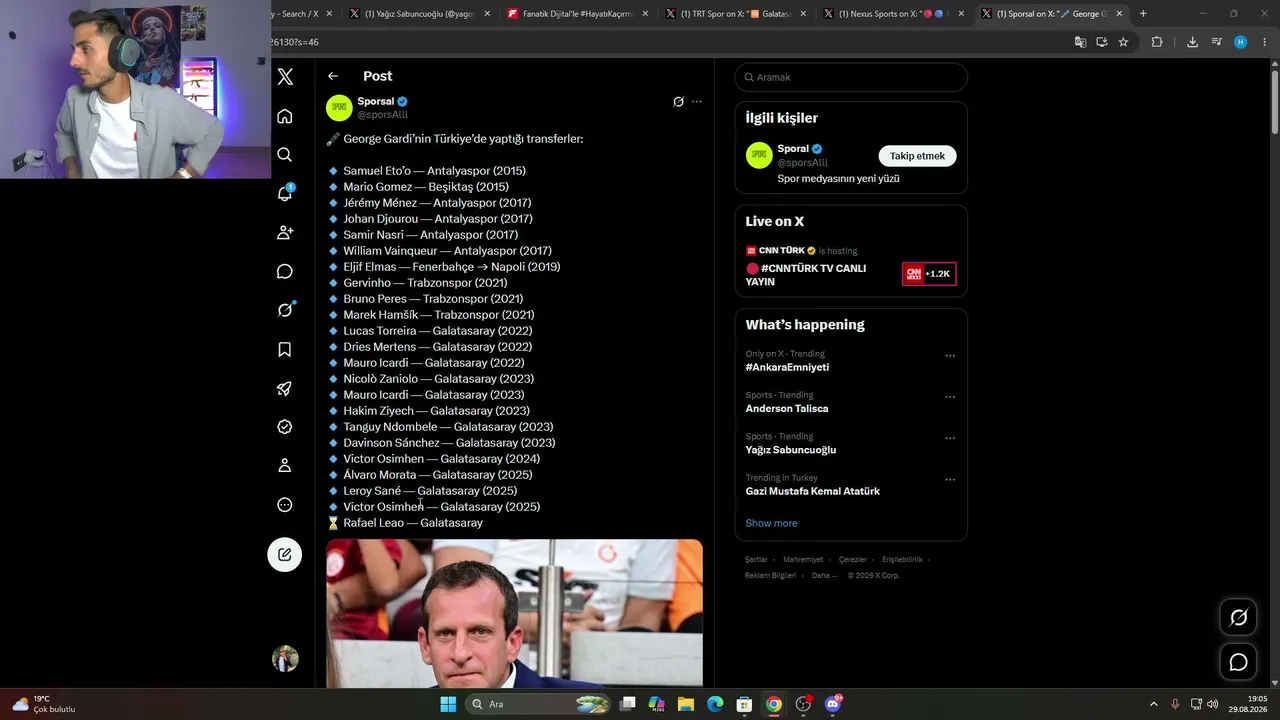
Task: Open the Çerezler footer link
Action: (853, 560)
